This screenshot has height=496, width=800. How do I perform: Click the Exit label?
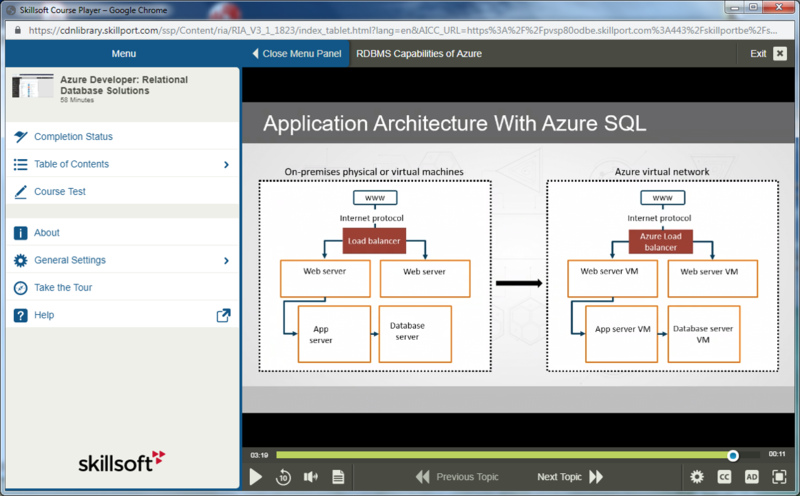click(758, 54)
